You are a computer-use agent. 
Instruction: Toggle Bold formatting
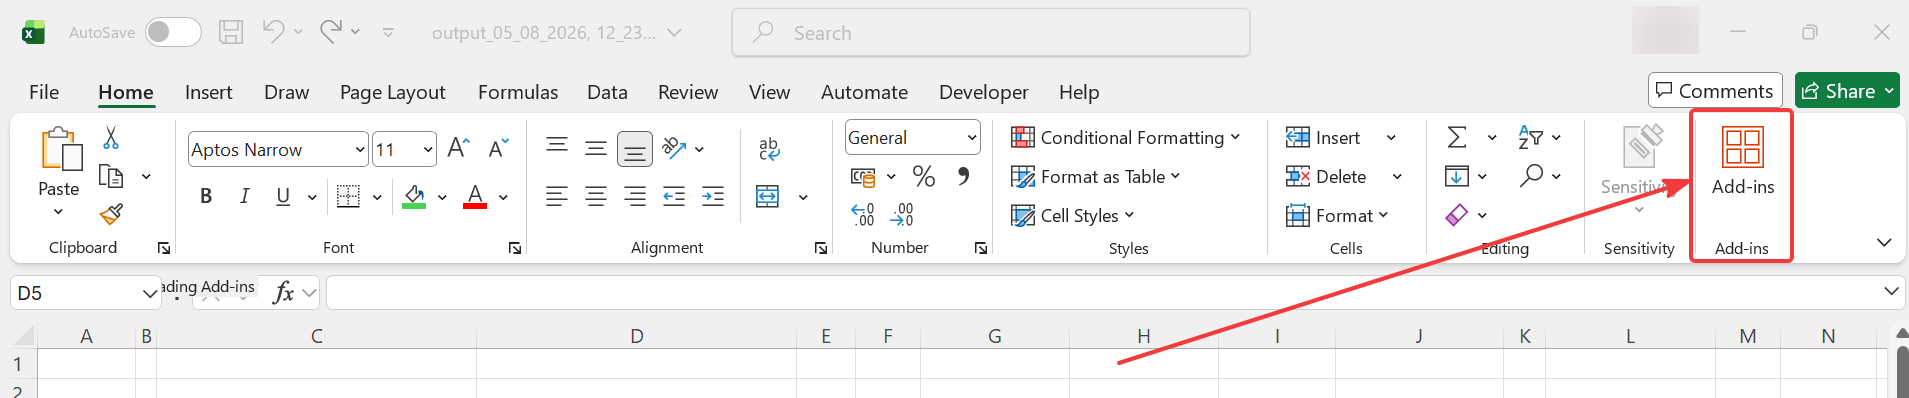(x=206, y=197)
